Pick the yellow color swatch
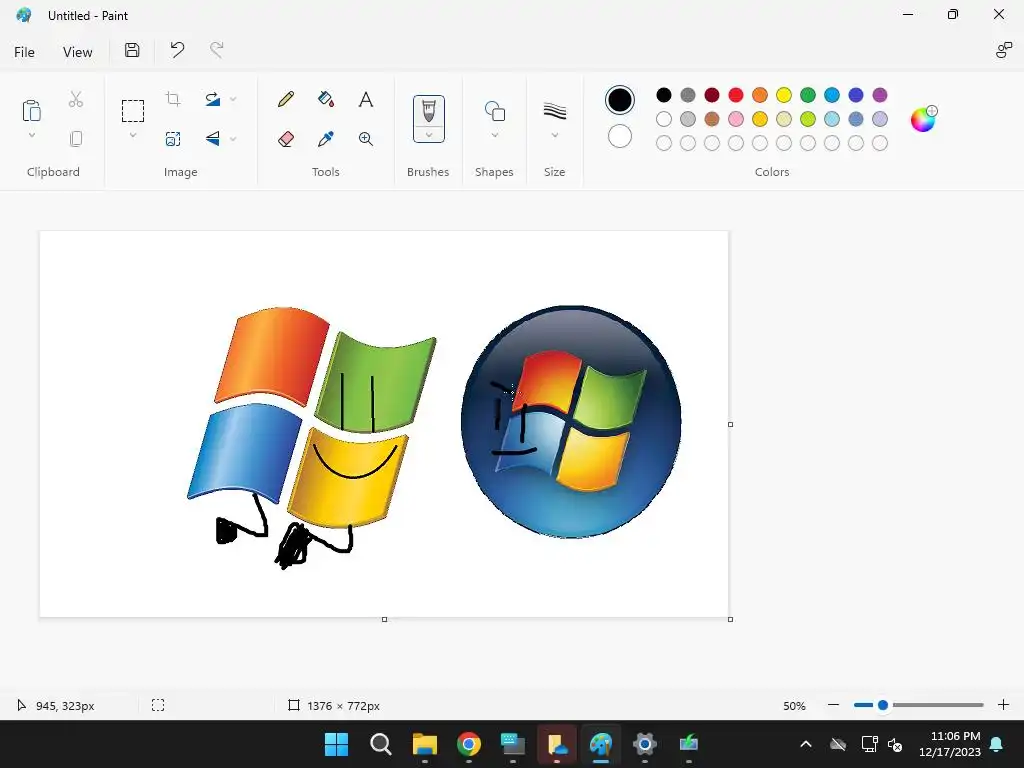 click(784, 95)
